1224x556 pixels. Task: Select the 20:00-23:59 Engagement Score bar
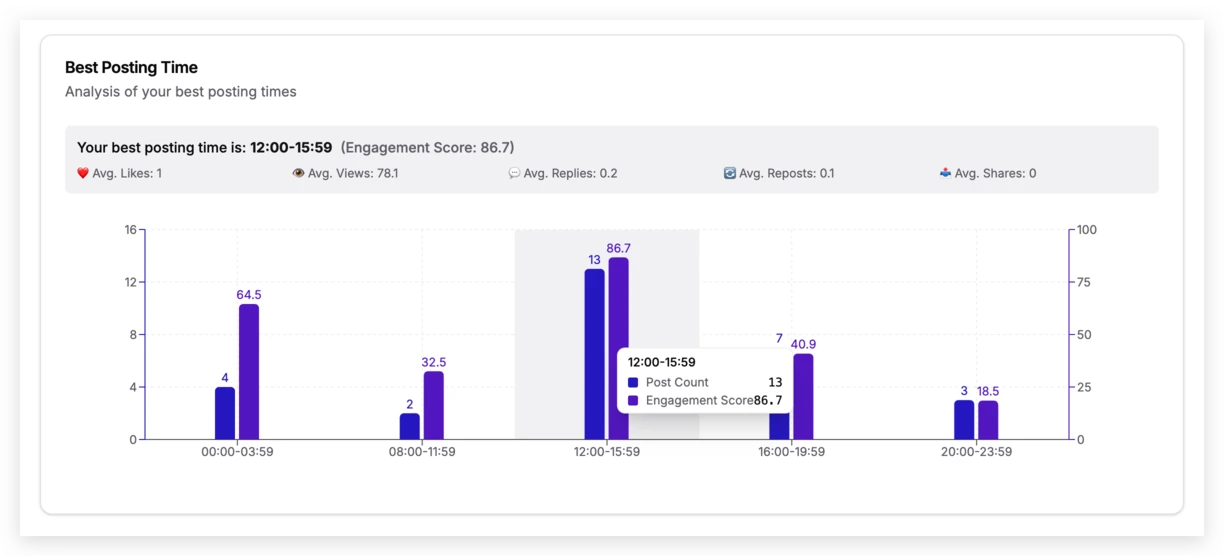point(988,420)
